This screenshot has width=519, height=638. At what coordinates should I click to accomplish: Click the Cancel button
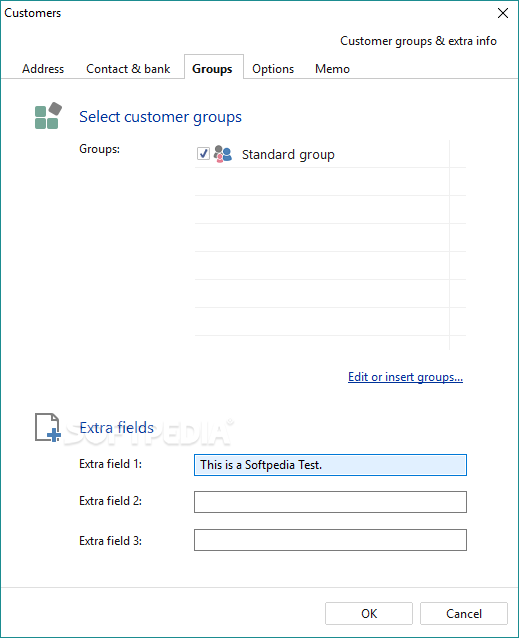point(464,613)
